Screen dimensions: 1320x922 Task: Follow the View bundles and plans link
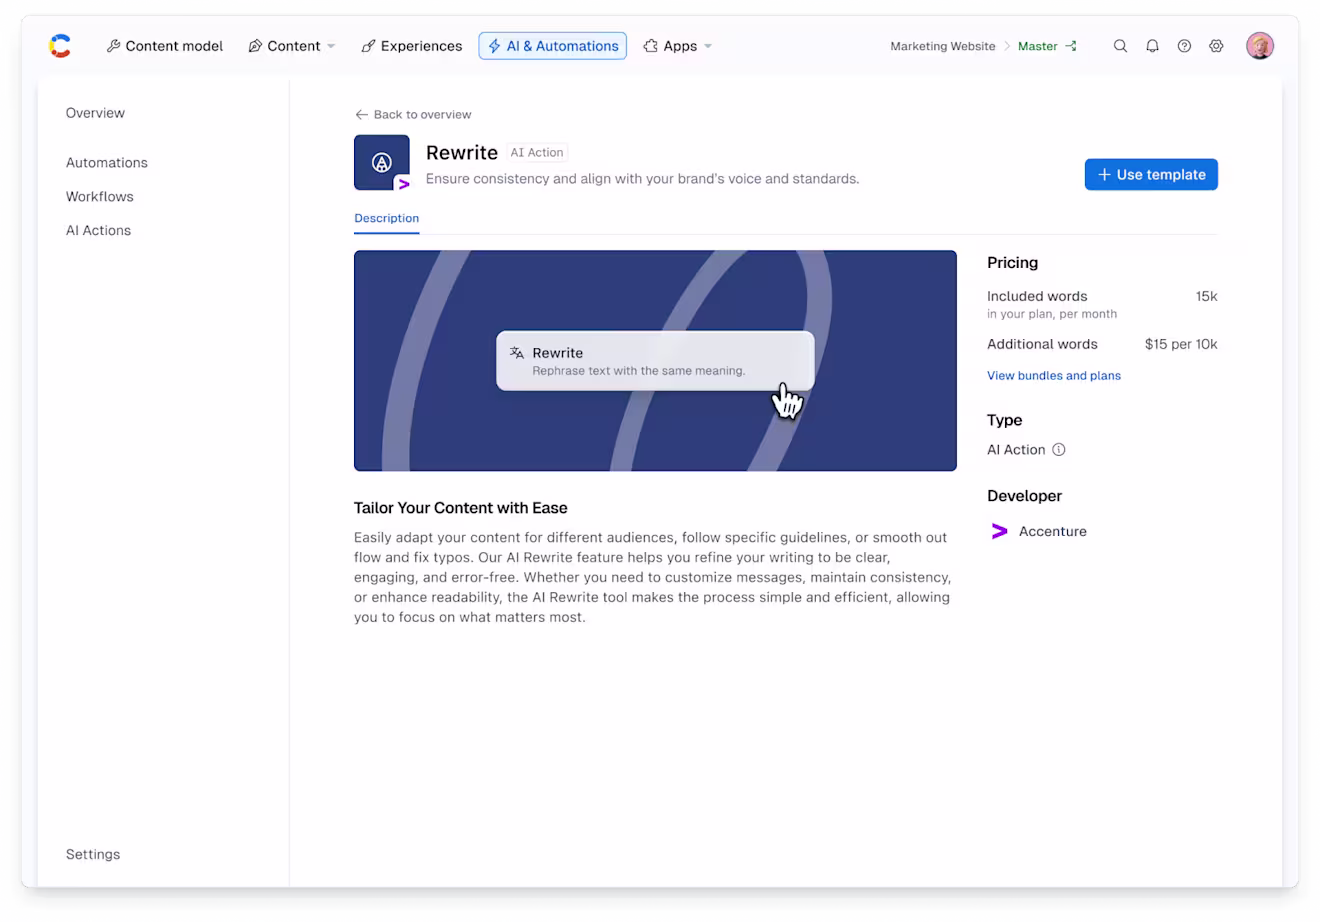pos(1054,376)
